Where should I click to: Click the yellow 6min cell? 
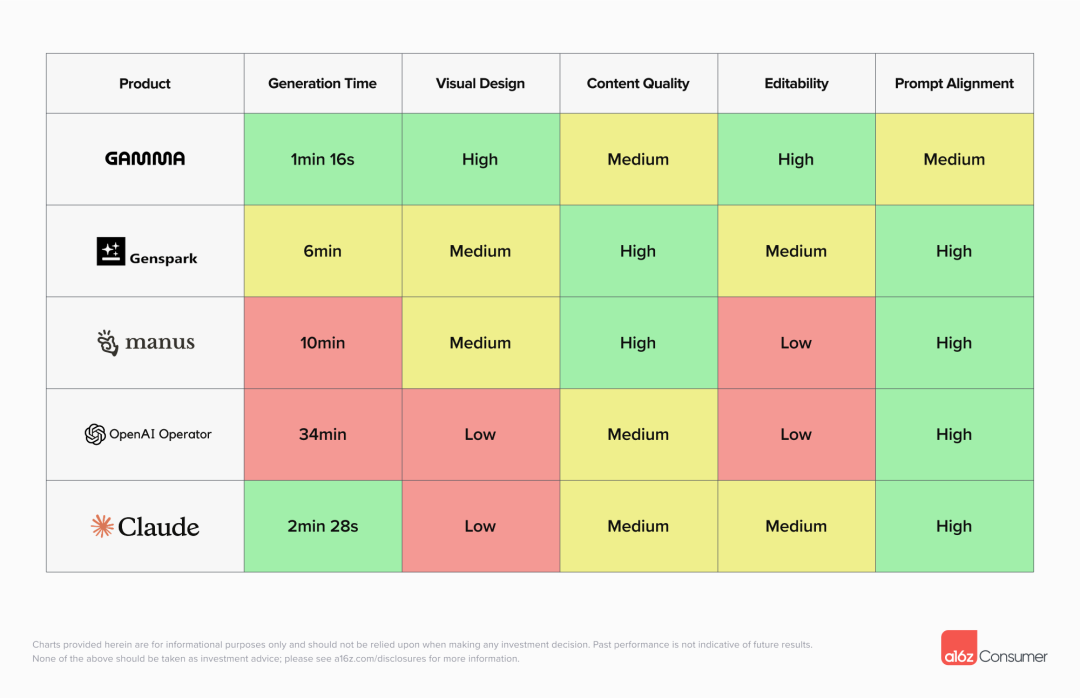(322, 251)
